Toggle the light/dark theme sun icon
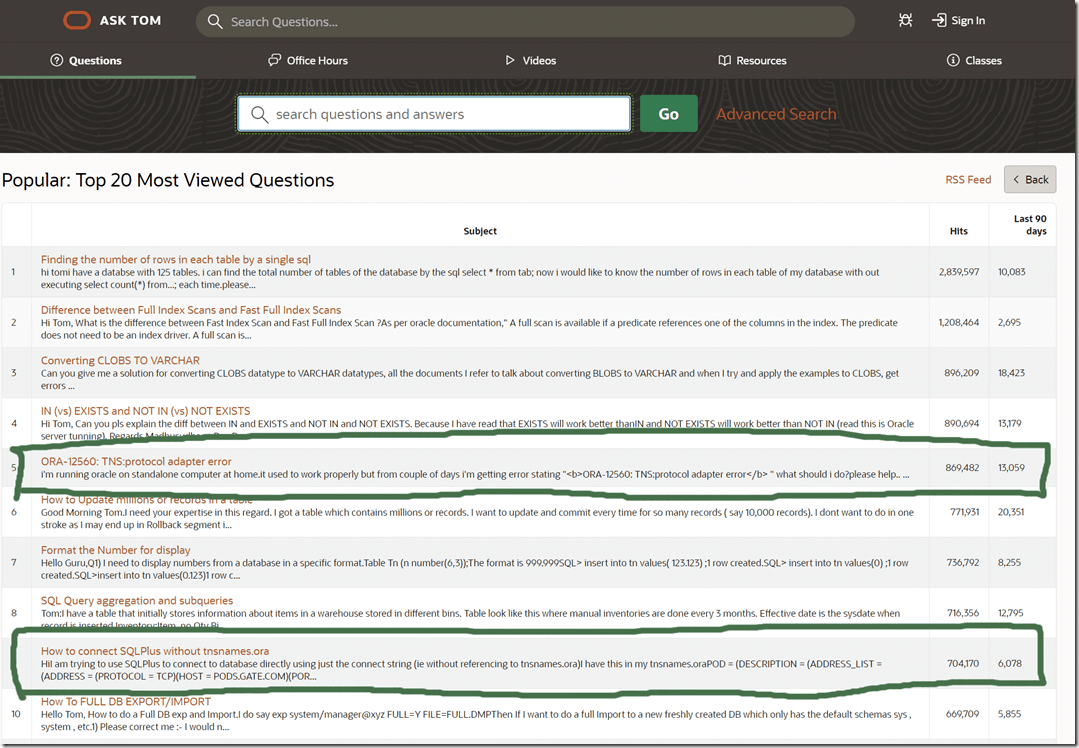 pyautogui.click(x=905, y=20)
